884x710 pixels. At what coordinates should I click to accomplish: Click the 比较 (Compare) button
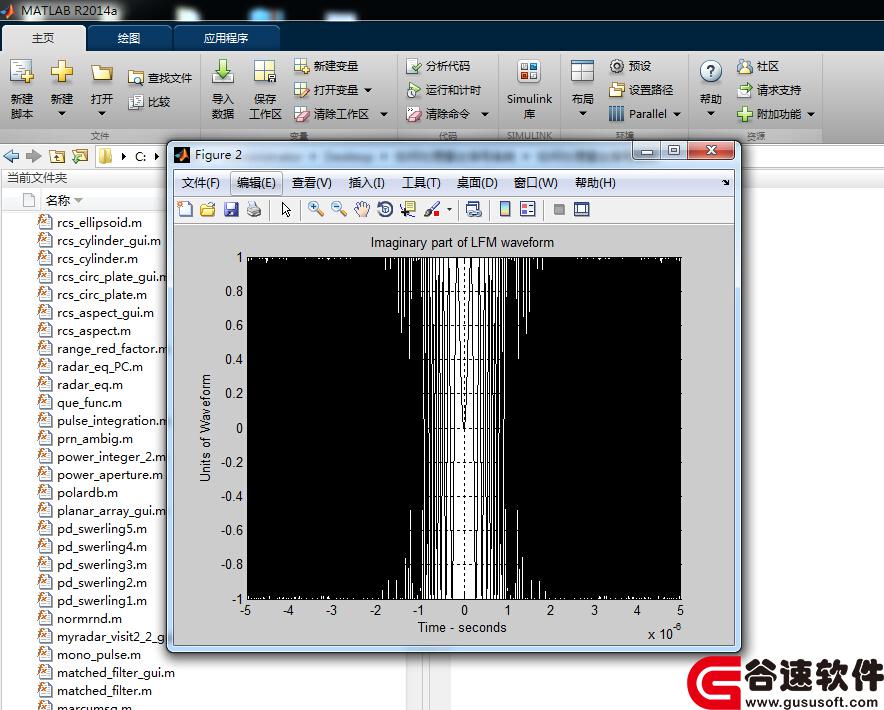[x=149, y=102]
